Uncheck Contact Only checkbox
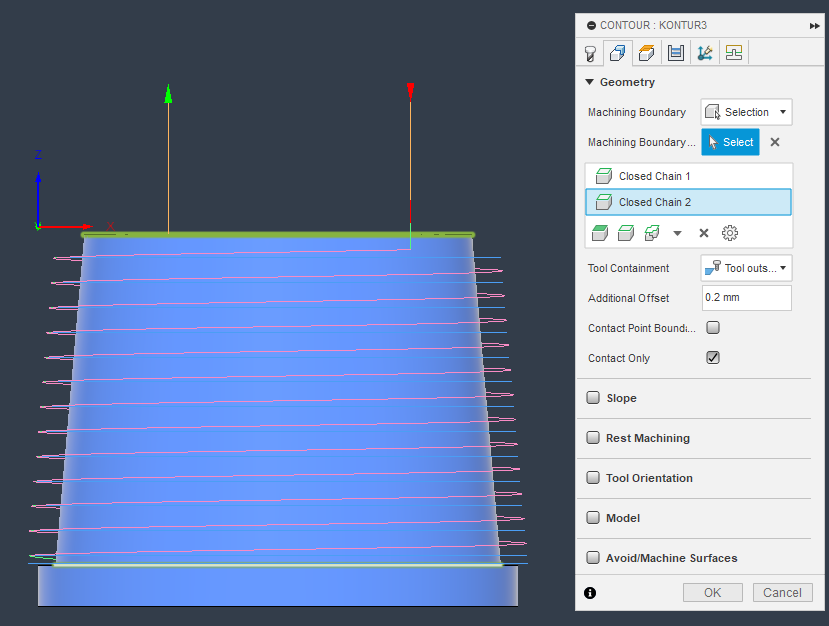This screenshot has height=626, width=829. point(713,358)
